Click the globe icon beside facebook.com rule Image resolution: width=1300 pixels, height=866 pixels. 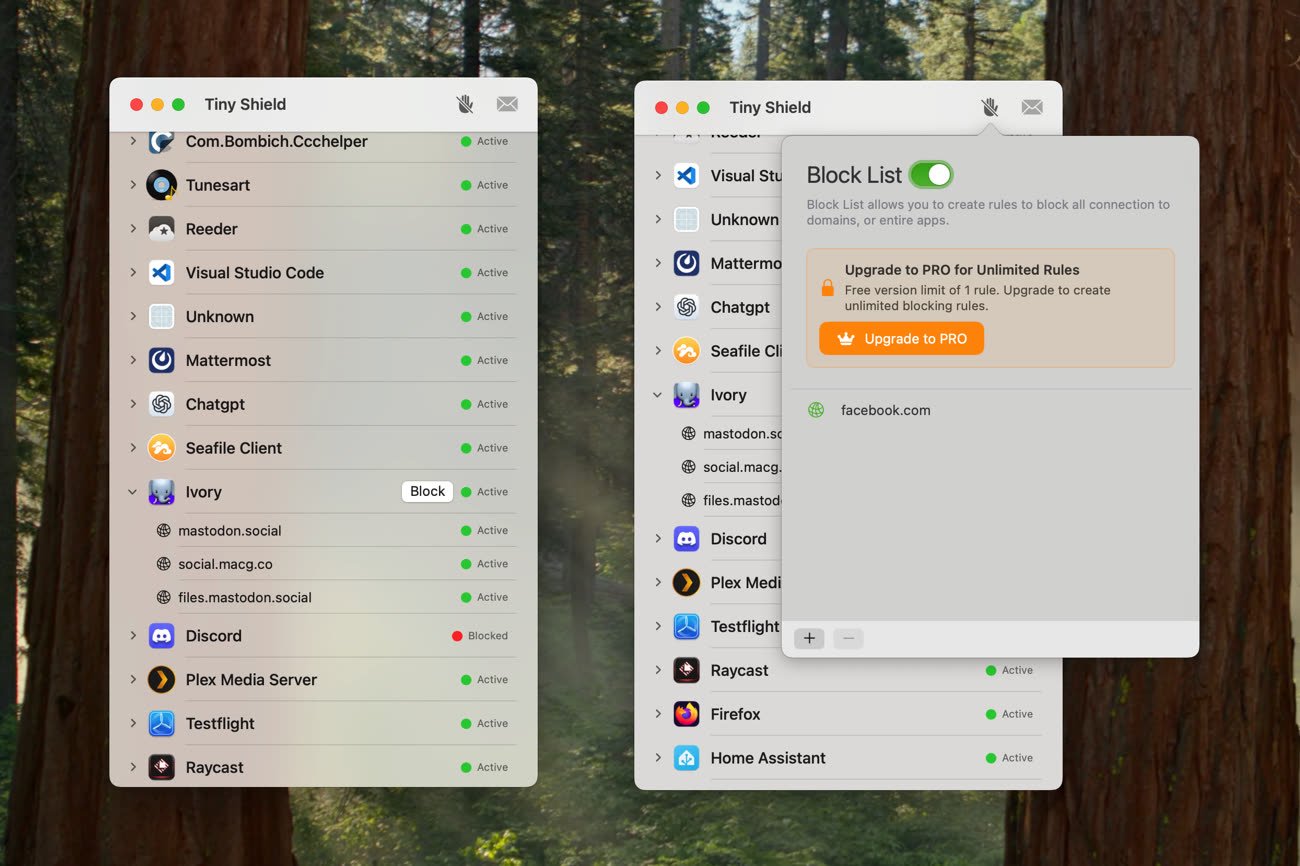click(816, 410)
